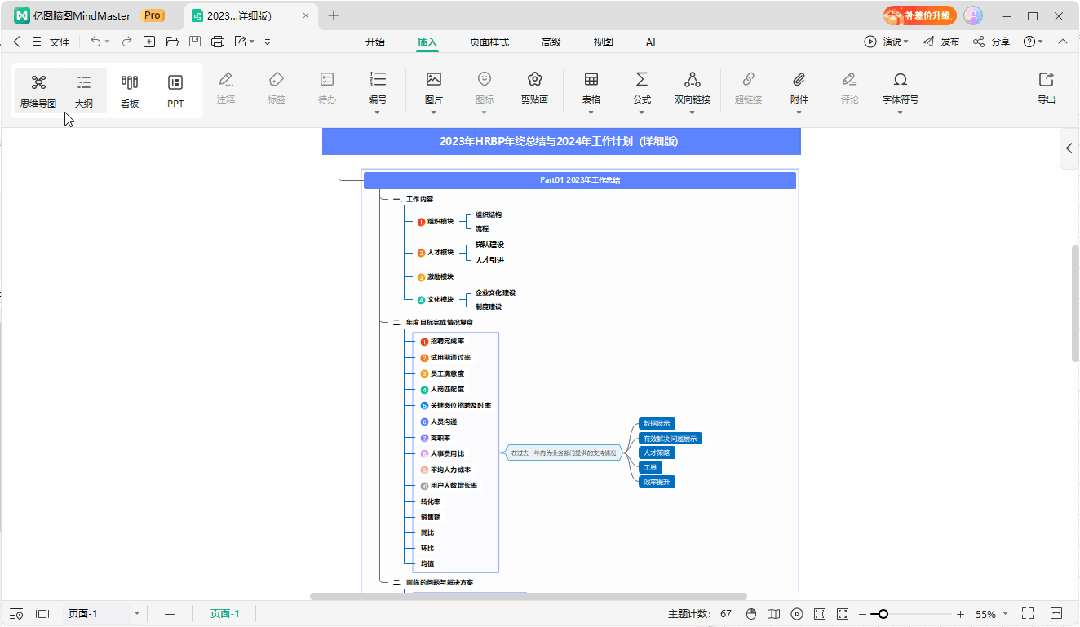Add a two-way link (双向链接)
This screenshot has width=1080, height=627.
coord(692,88)
